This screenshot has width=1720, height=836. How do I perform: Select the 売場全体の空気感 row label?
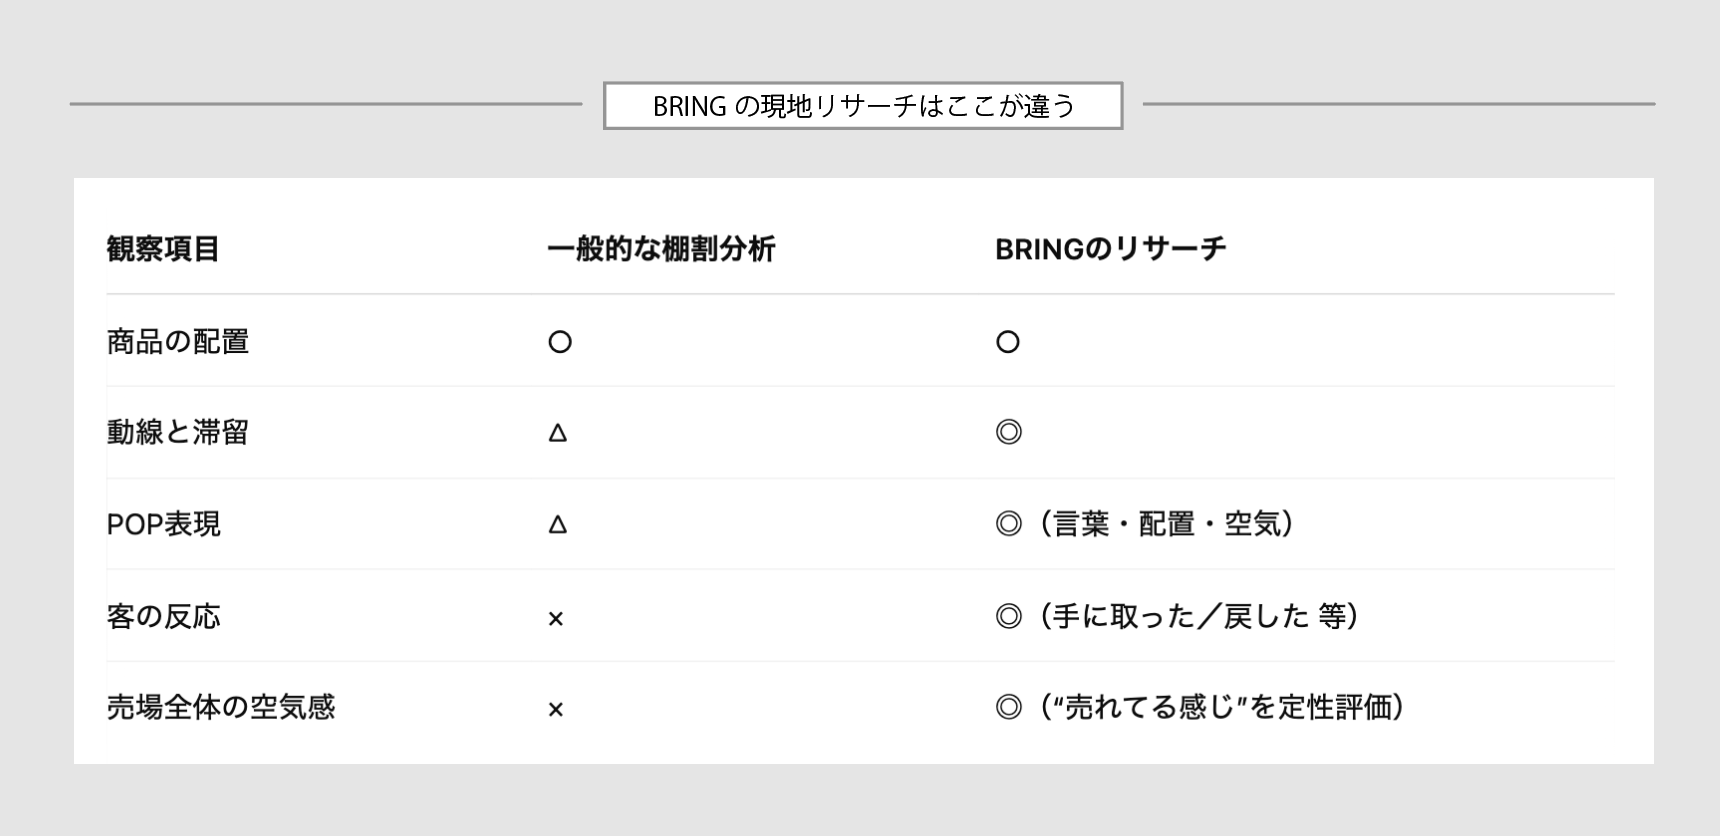pyautogui.click(x=221, y=707)
